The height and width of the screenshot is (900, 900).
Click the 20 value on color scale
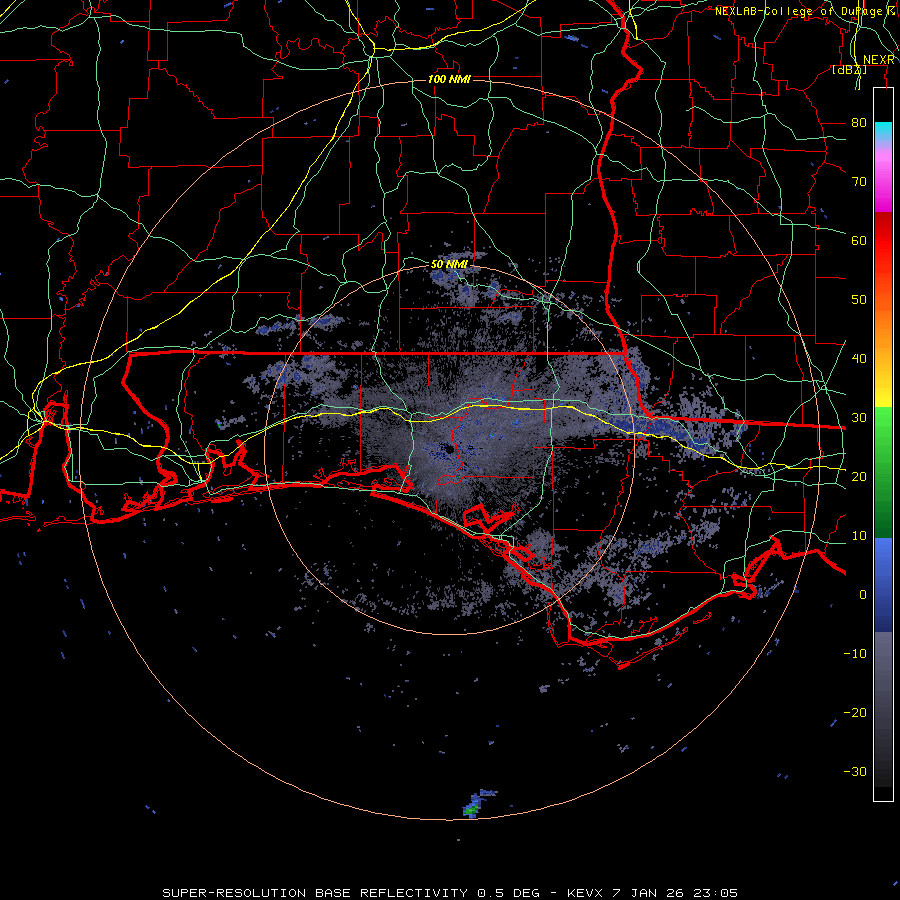pyautogui.click(x=859, y=477)
